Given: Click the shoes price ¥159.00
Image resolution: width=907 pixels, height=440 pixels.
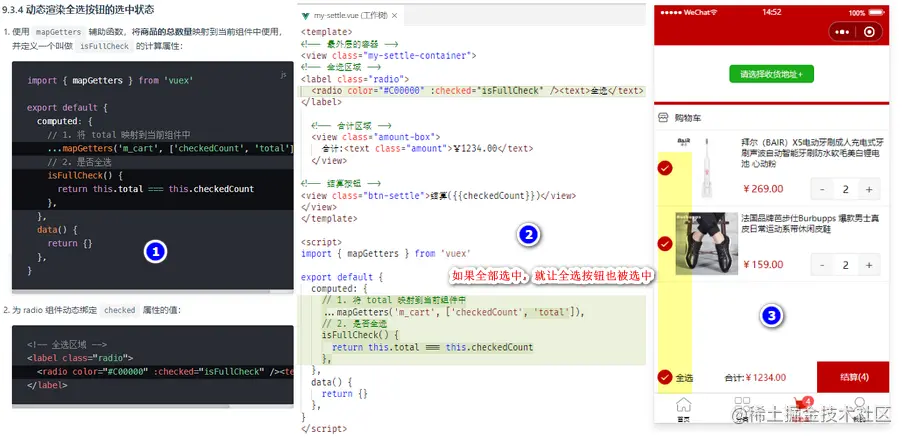Looking at the screenshot, I should coord(763,265).
